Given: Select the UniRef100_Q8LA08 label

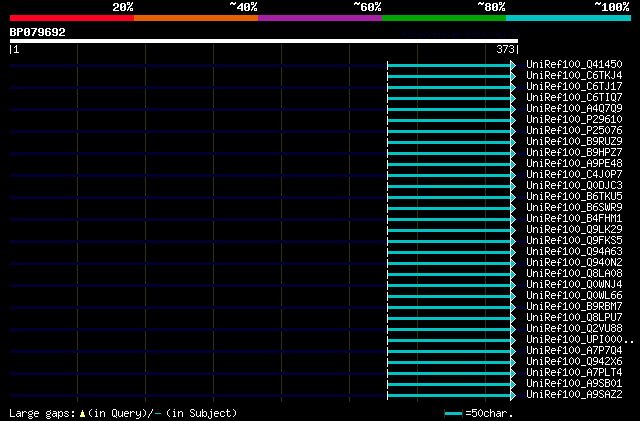Looking at the screenshot, I should pos(574,274).
